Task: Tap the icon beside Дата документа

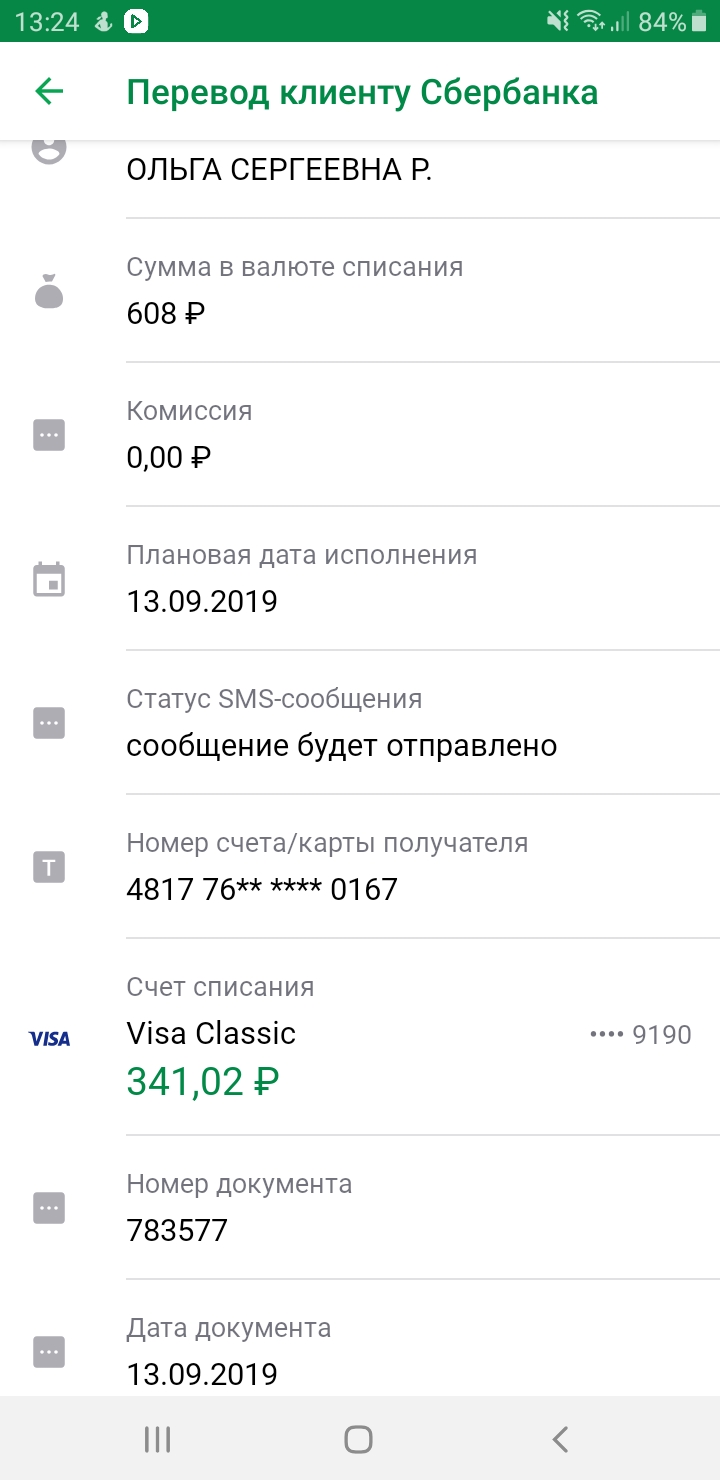Action: click(49, 1351)
